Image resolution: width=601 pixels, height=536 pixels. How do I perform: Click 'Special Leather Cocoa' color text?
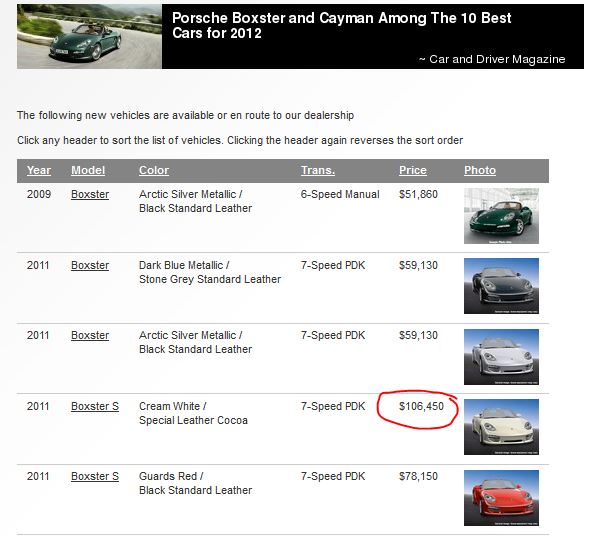click(193, 421)
